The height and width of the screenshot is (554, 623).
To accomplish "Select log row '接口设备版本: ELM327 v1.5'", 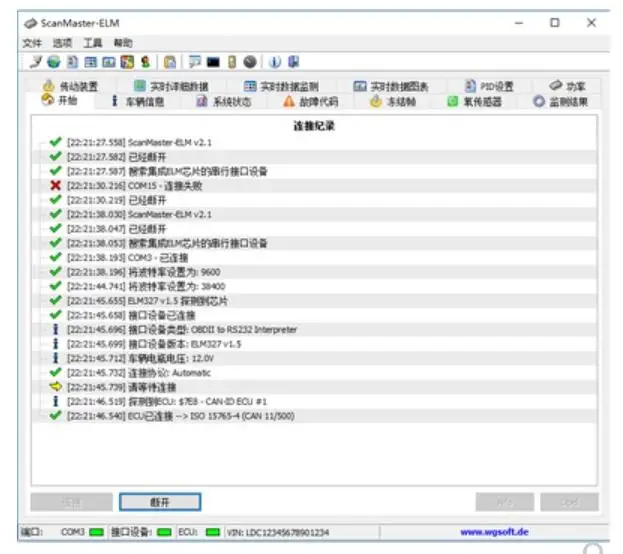I will pyautogui.click(x=314, y=344).
